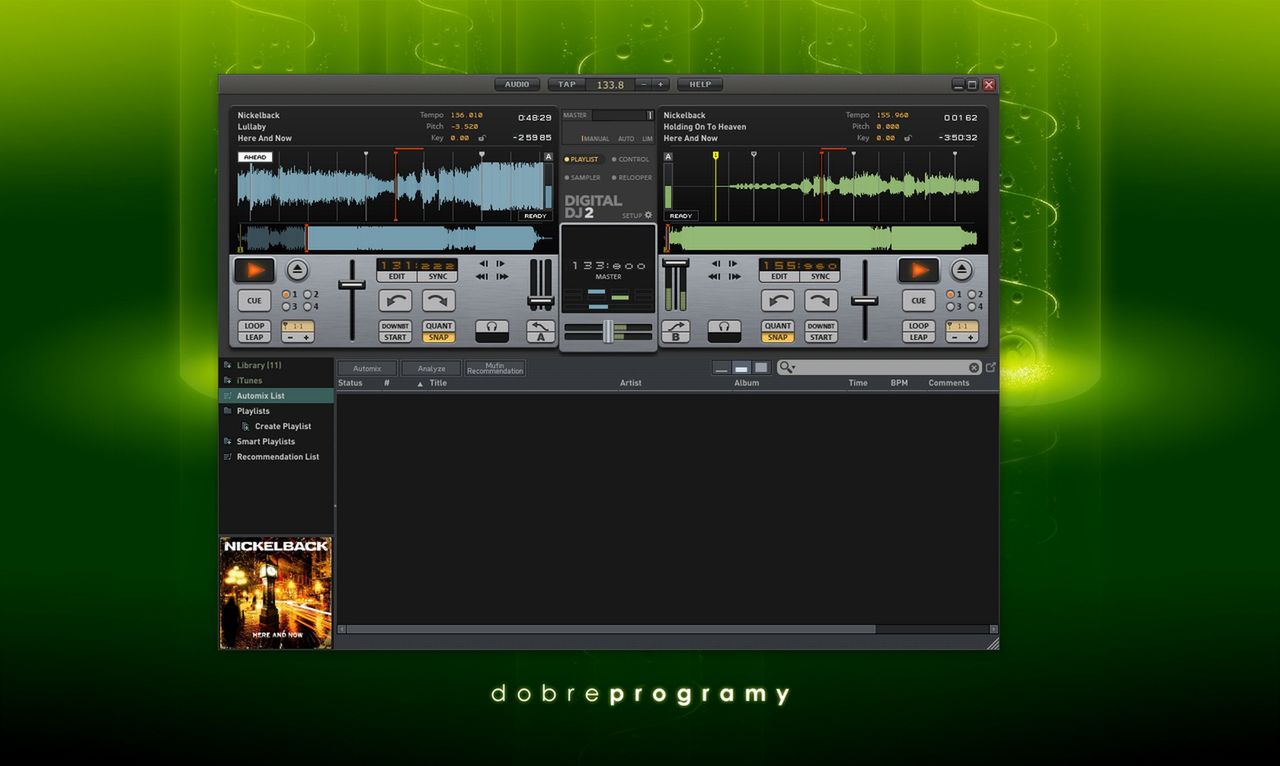Increase loop length on deck A

[x=306, y=338]
